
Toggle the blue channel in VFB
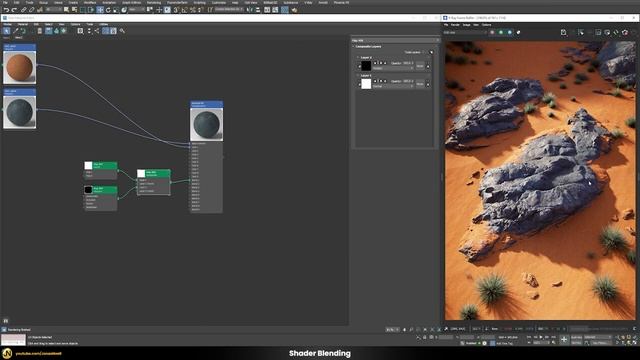[509, 32]
